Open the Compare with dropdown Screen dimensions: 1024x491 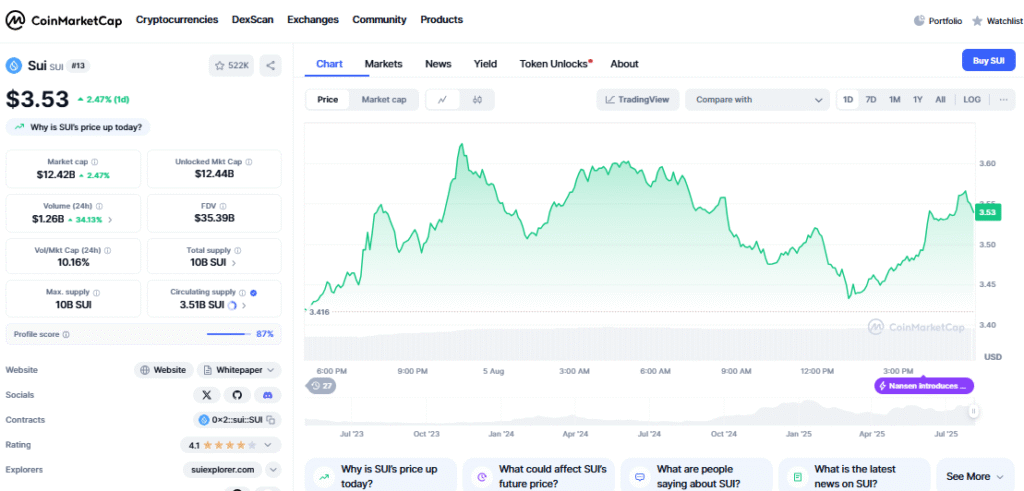coord(756,100)
